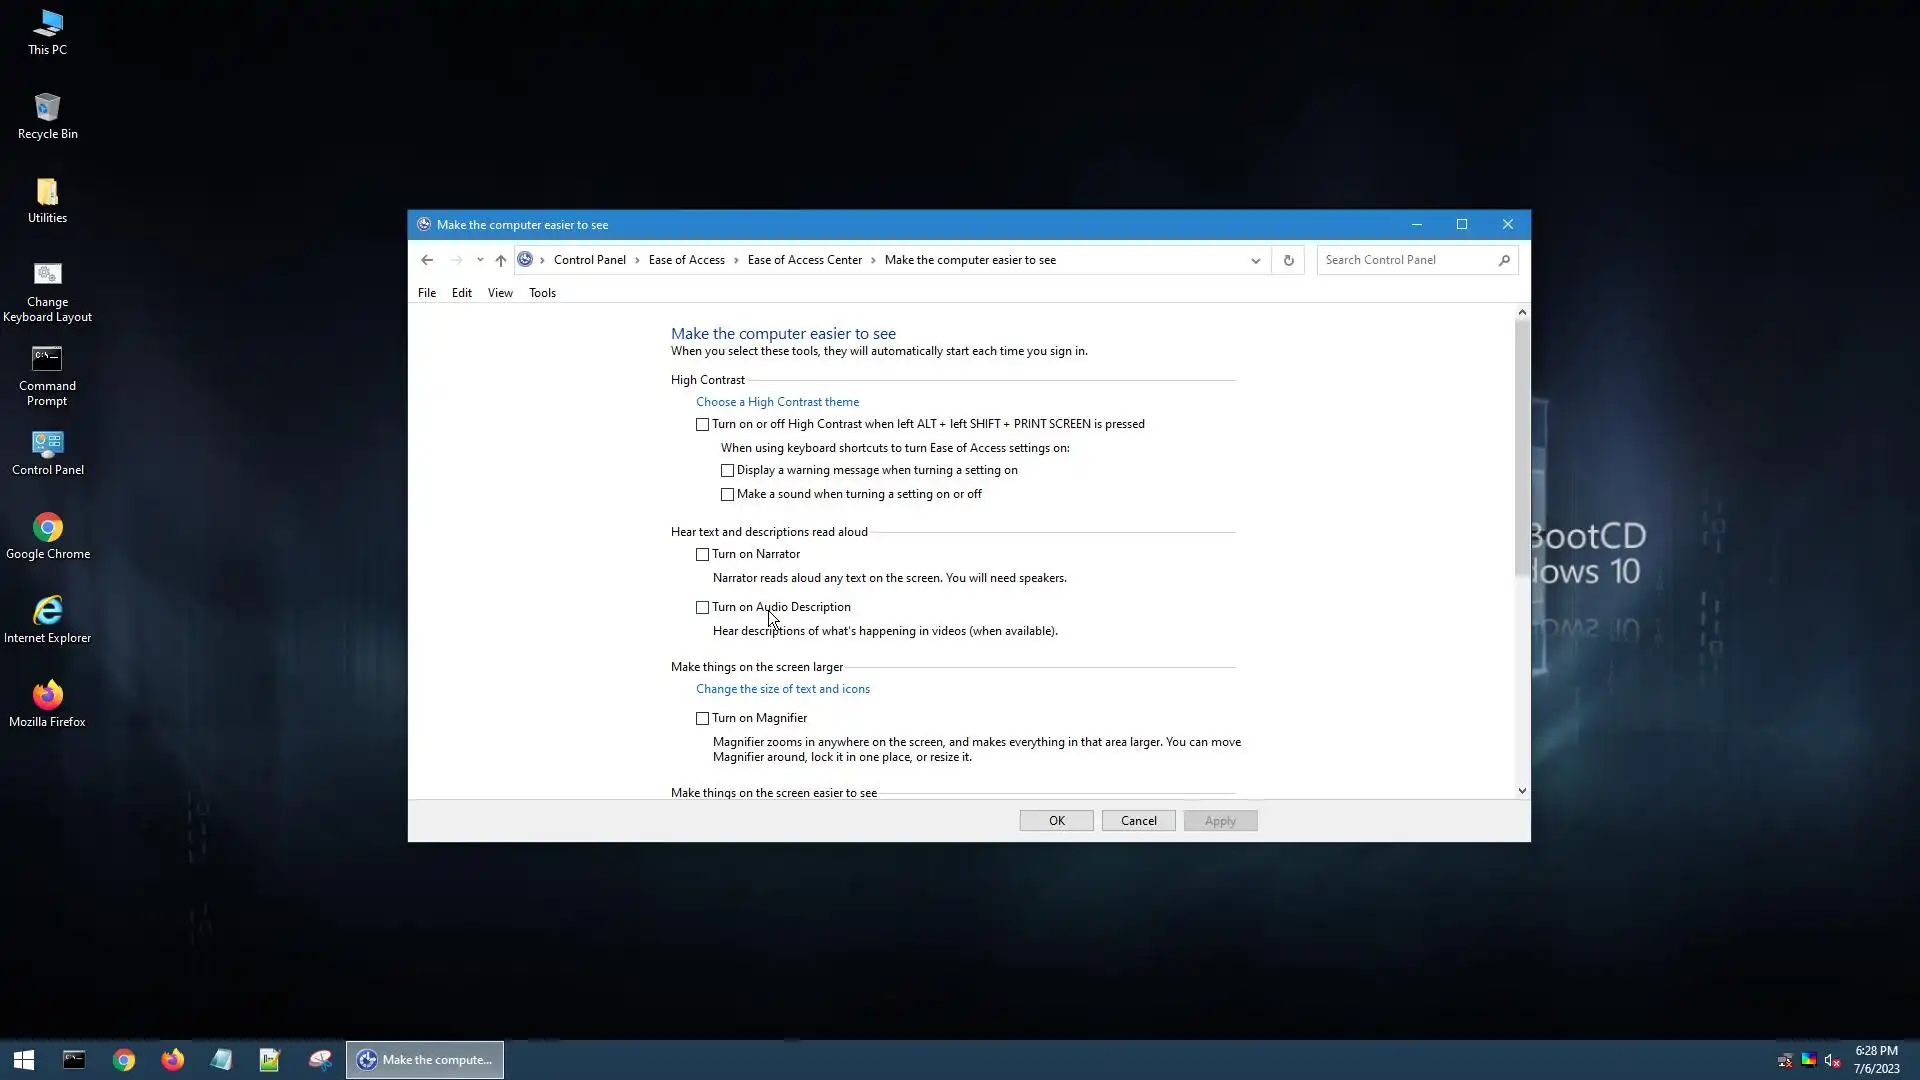Enable the Turn on Narrator checkbox
Viewport: 1920px width, 1080px height.
703,555
